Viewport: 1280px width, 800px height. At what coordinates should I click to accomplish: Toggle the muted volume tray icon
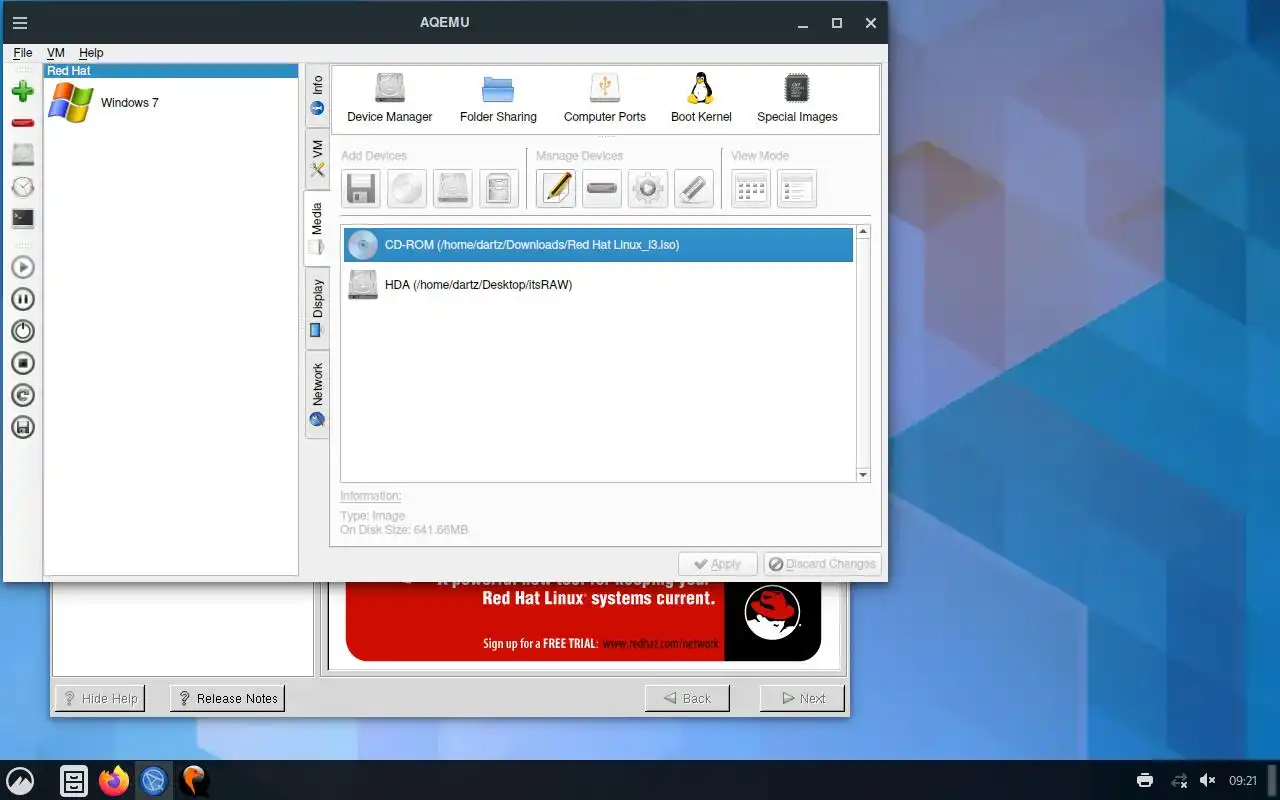click(x=1208, y=780)
